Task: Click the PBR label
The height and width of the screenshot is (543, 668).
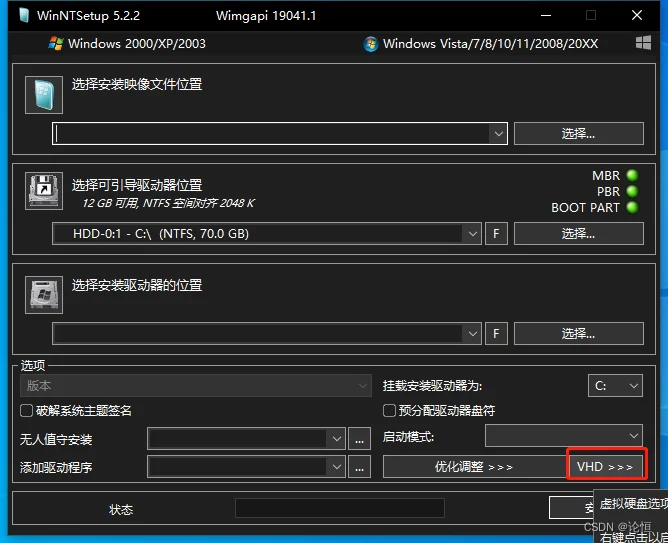Action: 608,192
